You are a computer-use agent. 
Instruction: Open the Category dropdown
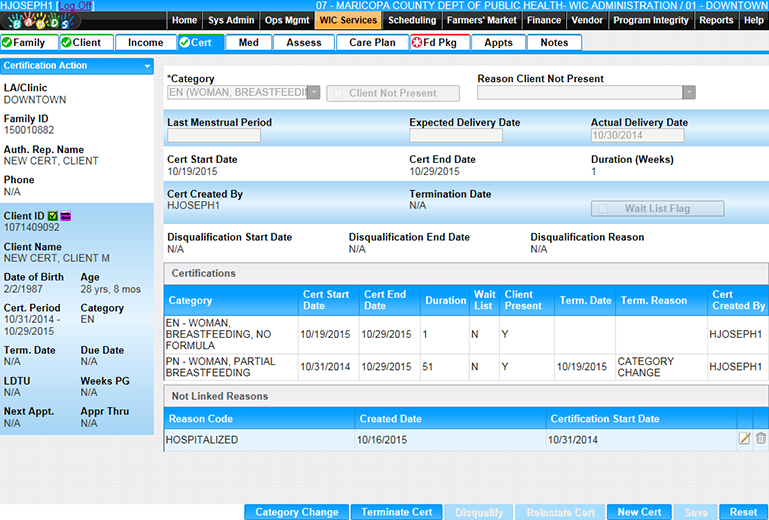313,93
